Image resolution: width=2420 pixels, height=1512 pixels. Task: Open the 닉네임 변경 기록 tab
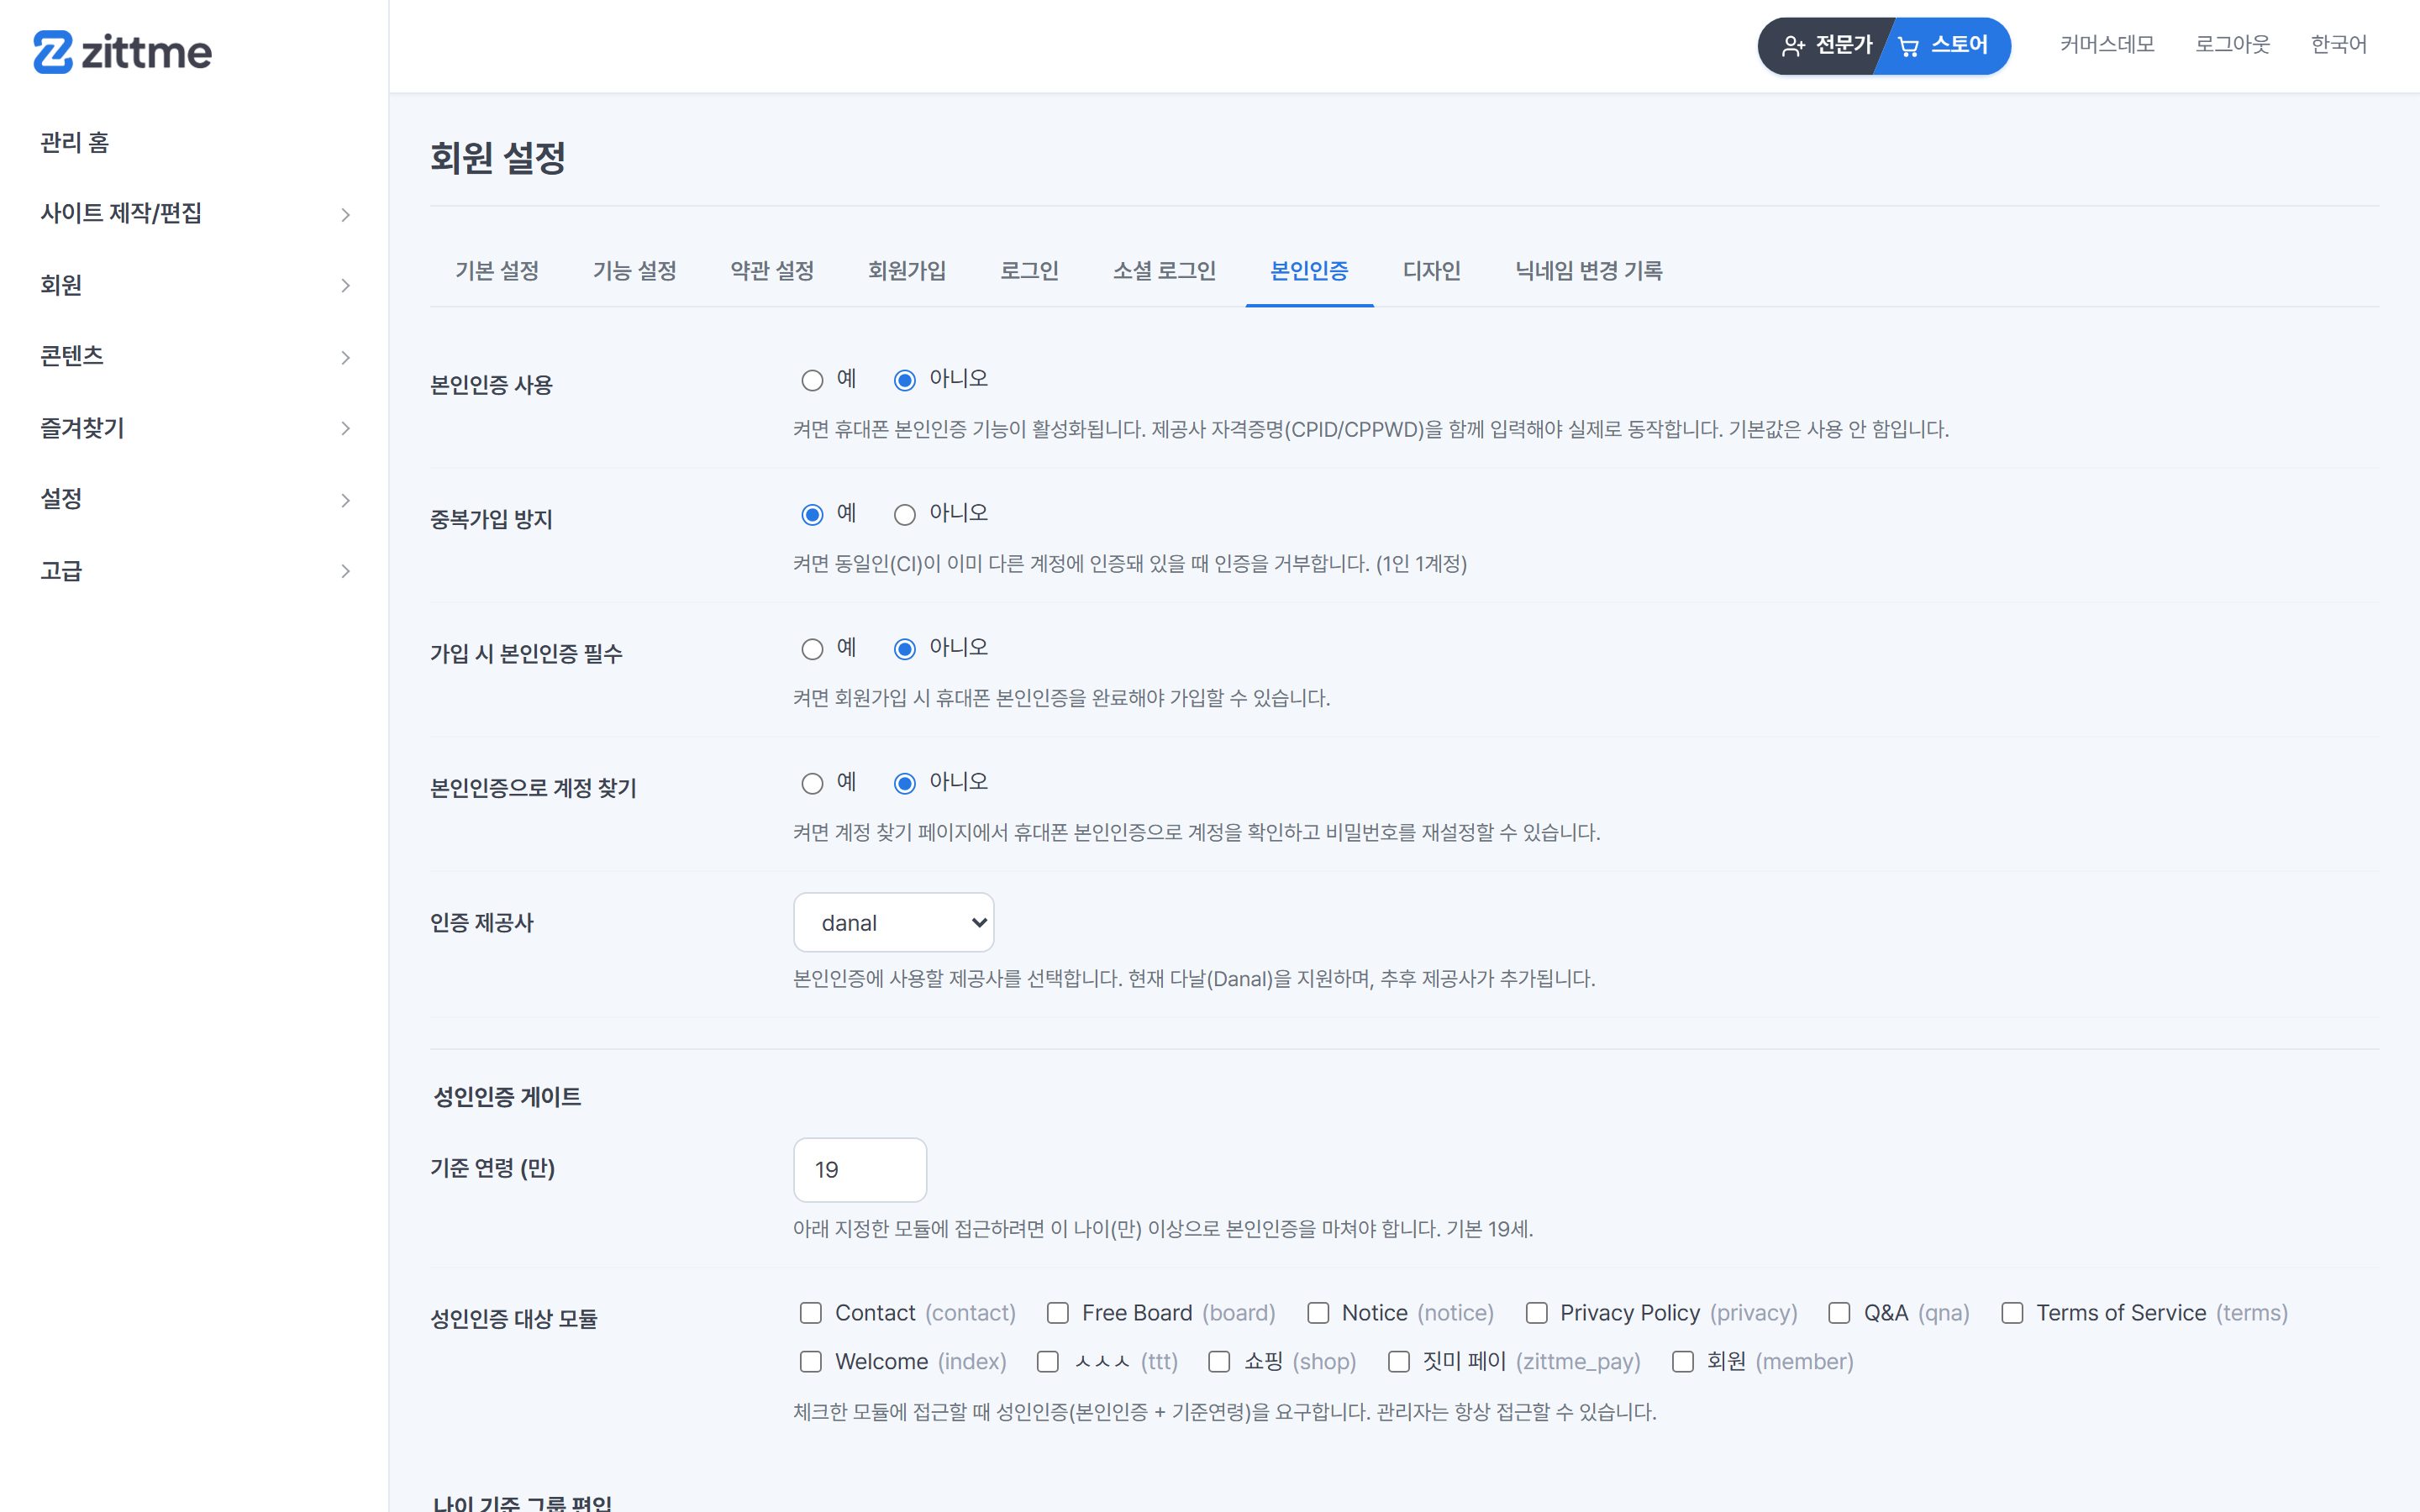pos(1588,271)
